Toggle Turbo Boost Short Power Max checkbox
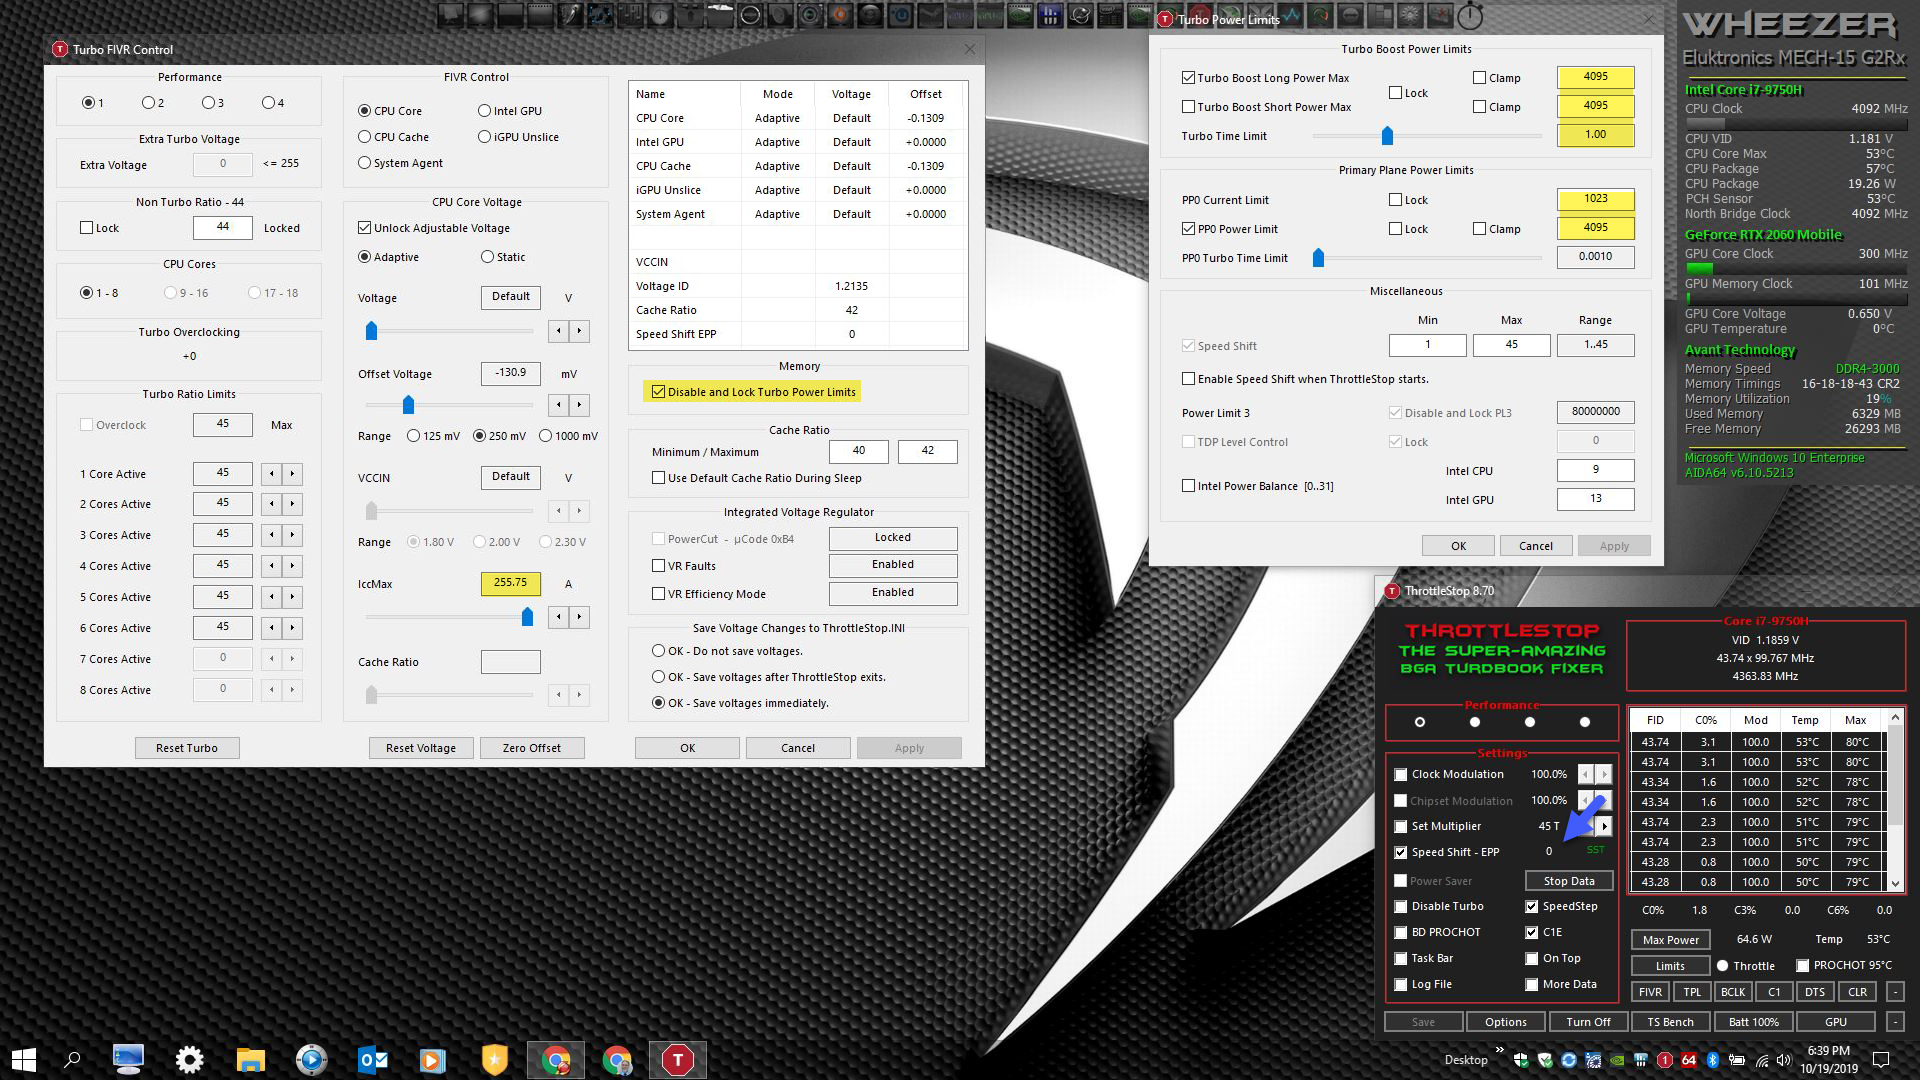 1188,107
